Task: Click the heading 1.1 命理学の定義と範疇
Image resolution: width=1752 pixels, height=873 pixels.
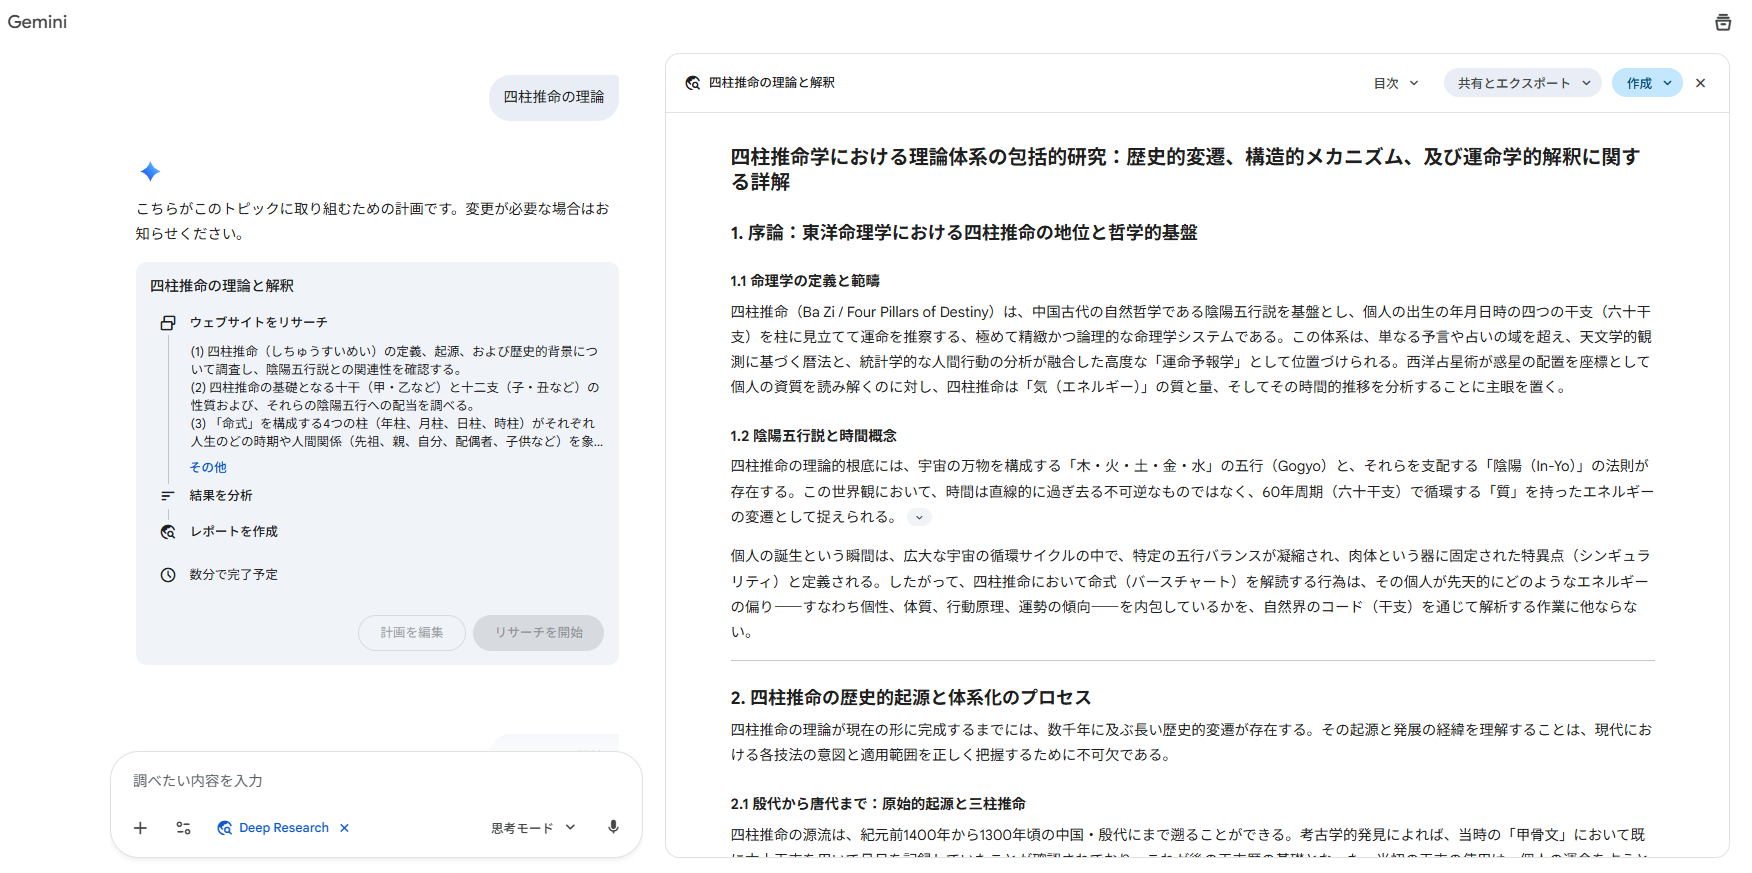Action: (x=805, y=281)
